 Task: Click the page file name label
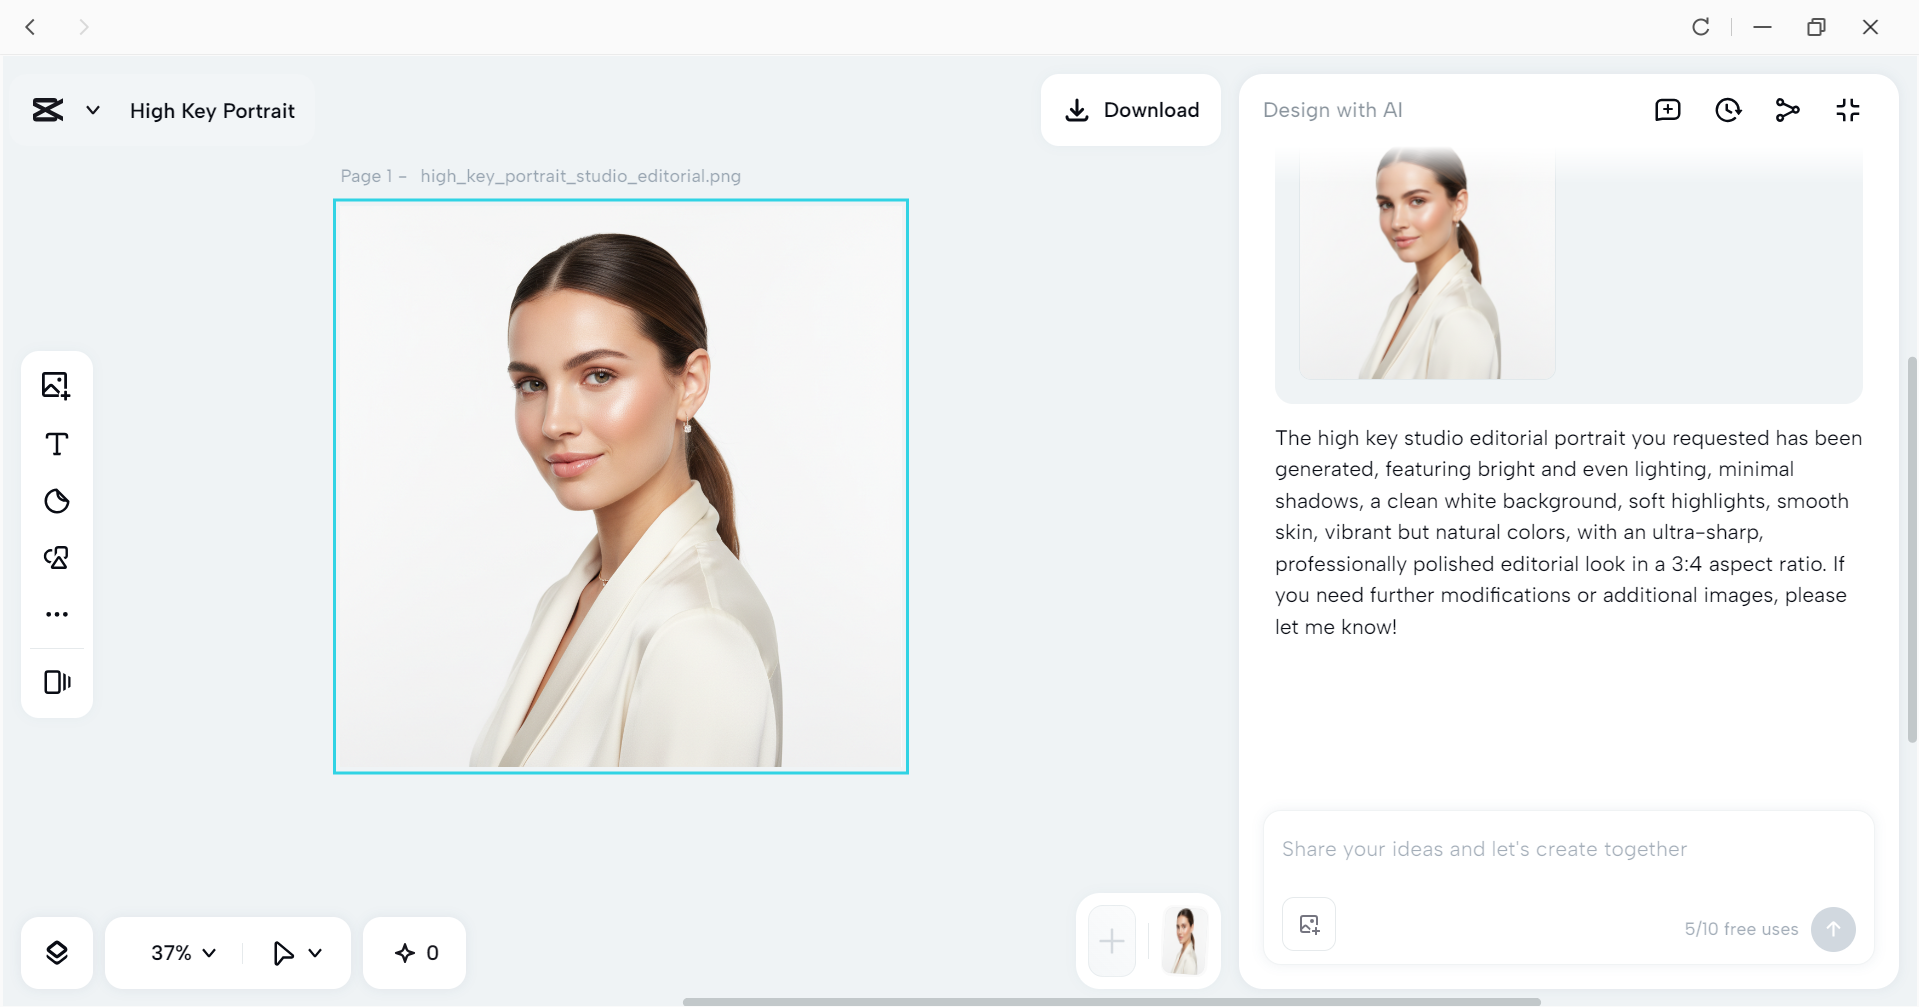point(580,176)
